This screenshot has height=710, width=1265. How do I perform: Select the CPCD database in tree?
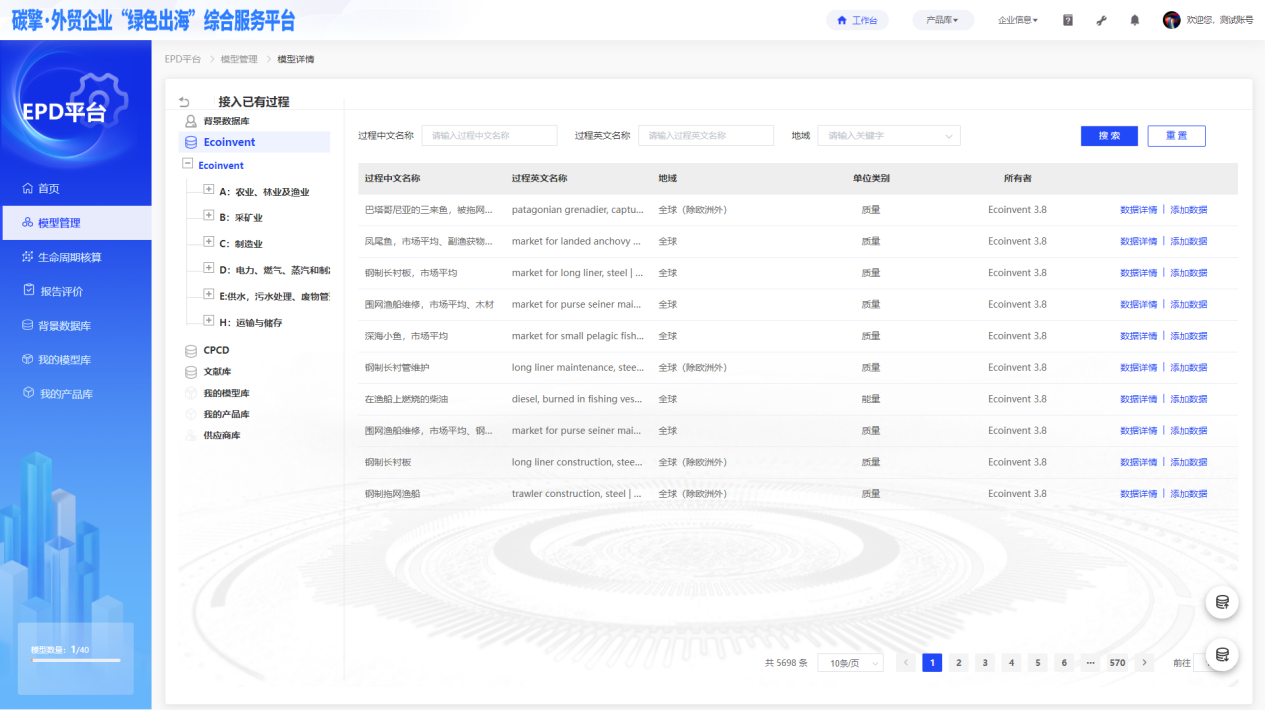pos(216,350)
